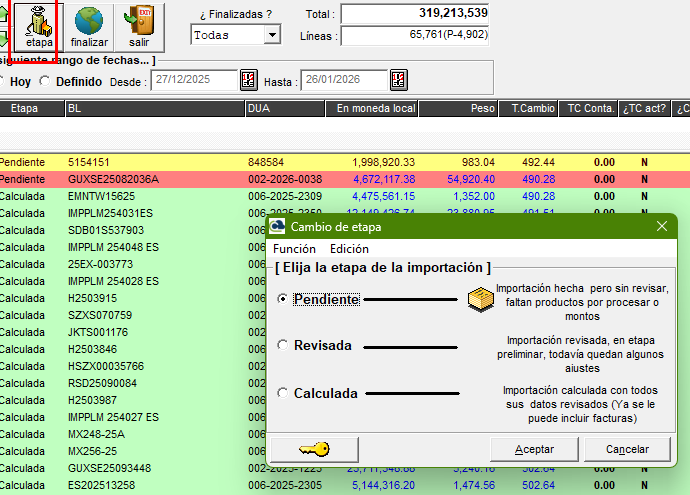This screenshot has width=690, height=495.
Task: Click the Desde date input field
Action: (194, 81)
